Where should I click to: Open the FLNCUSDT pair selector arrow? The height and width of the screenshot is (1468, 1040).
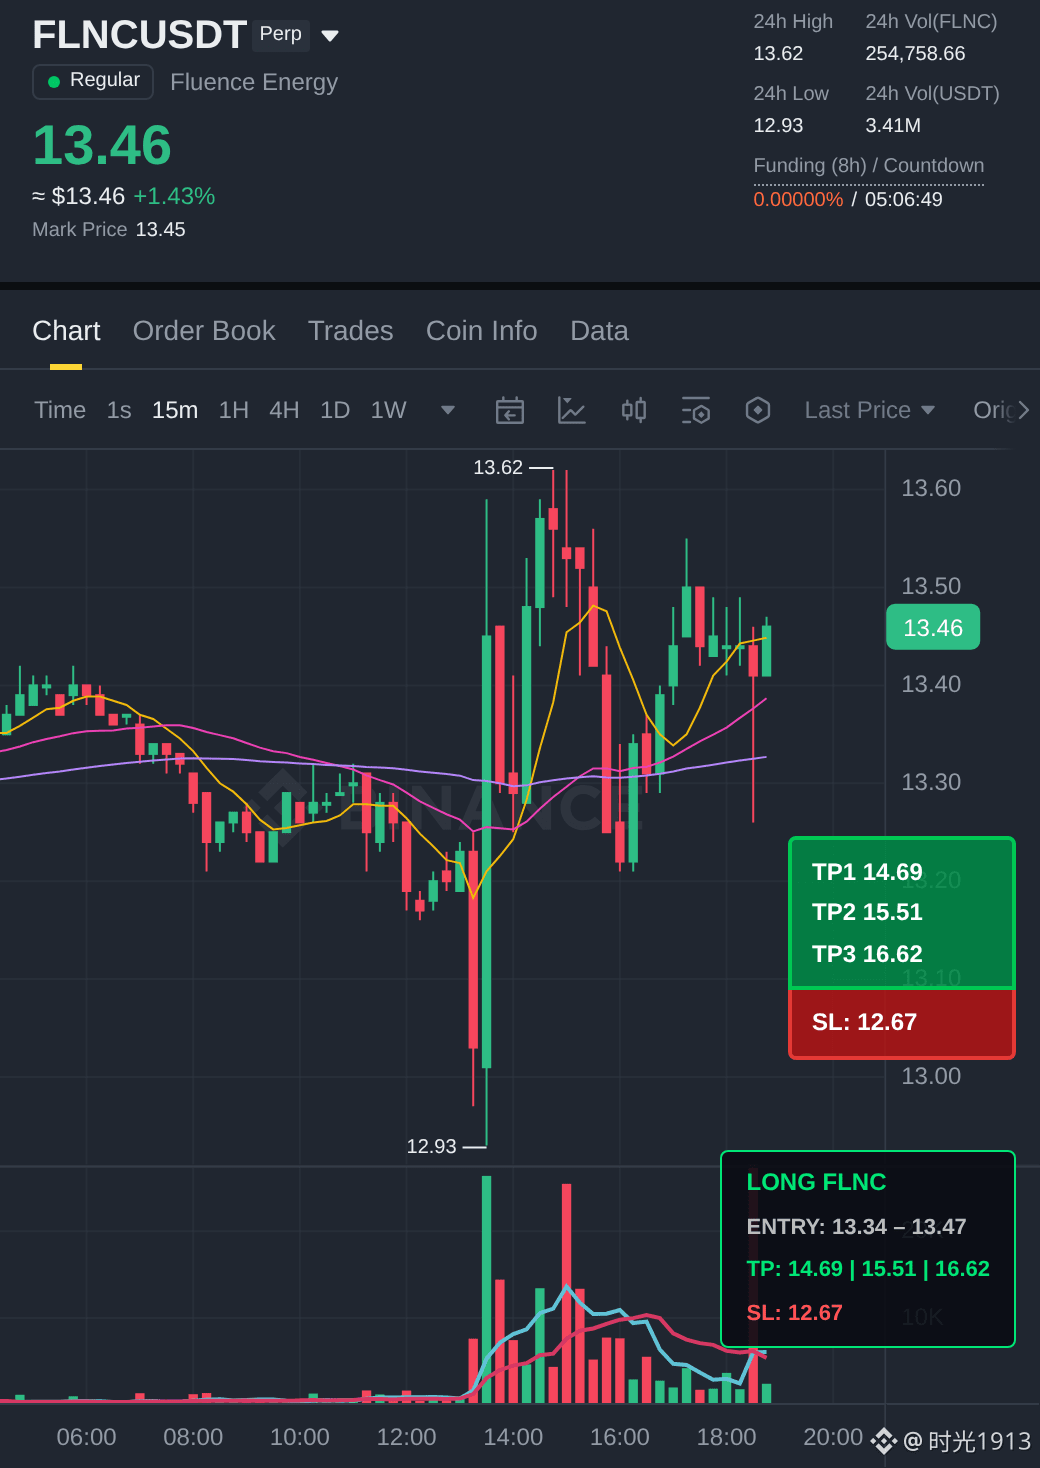(330, 36)
